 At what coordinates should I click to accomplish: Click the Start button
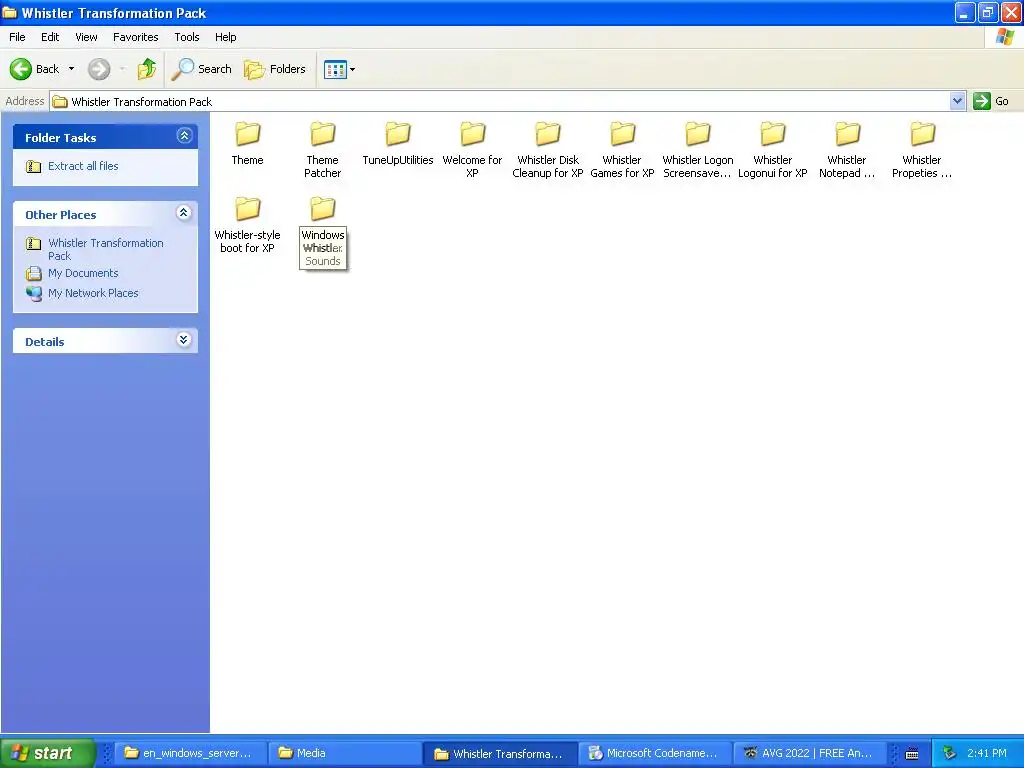click(x=46, y=753)
